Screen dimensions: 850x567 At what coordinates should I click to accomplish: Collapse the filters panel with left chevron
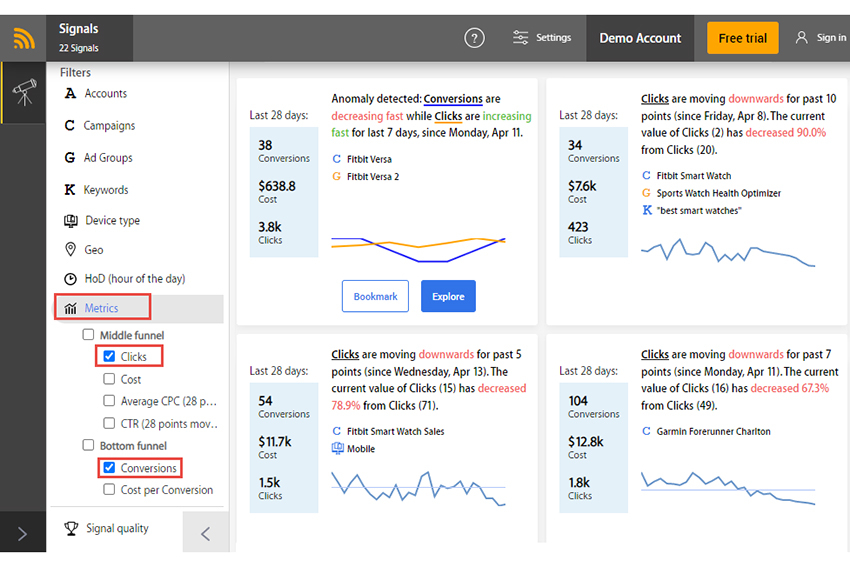pyautogui.click(x=205, y=533)
